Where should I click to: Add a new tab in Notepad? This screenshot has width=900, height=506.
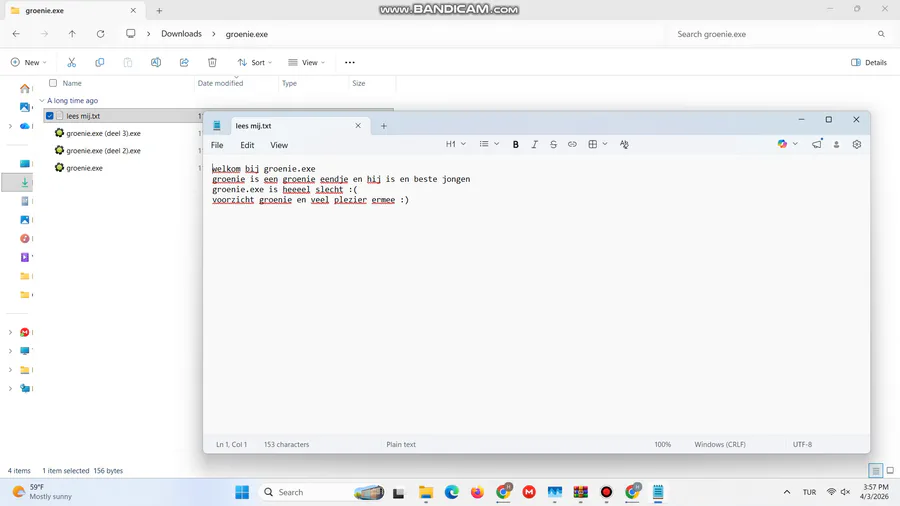(384, 126)
